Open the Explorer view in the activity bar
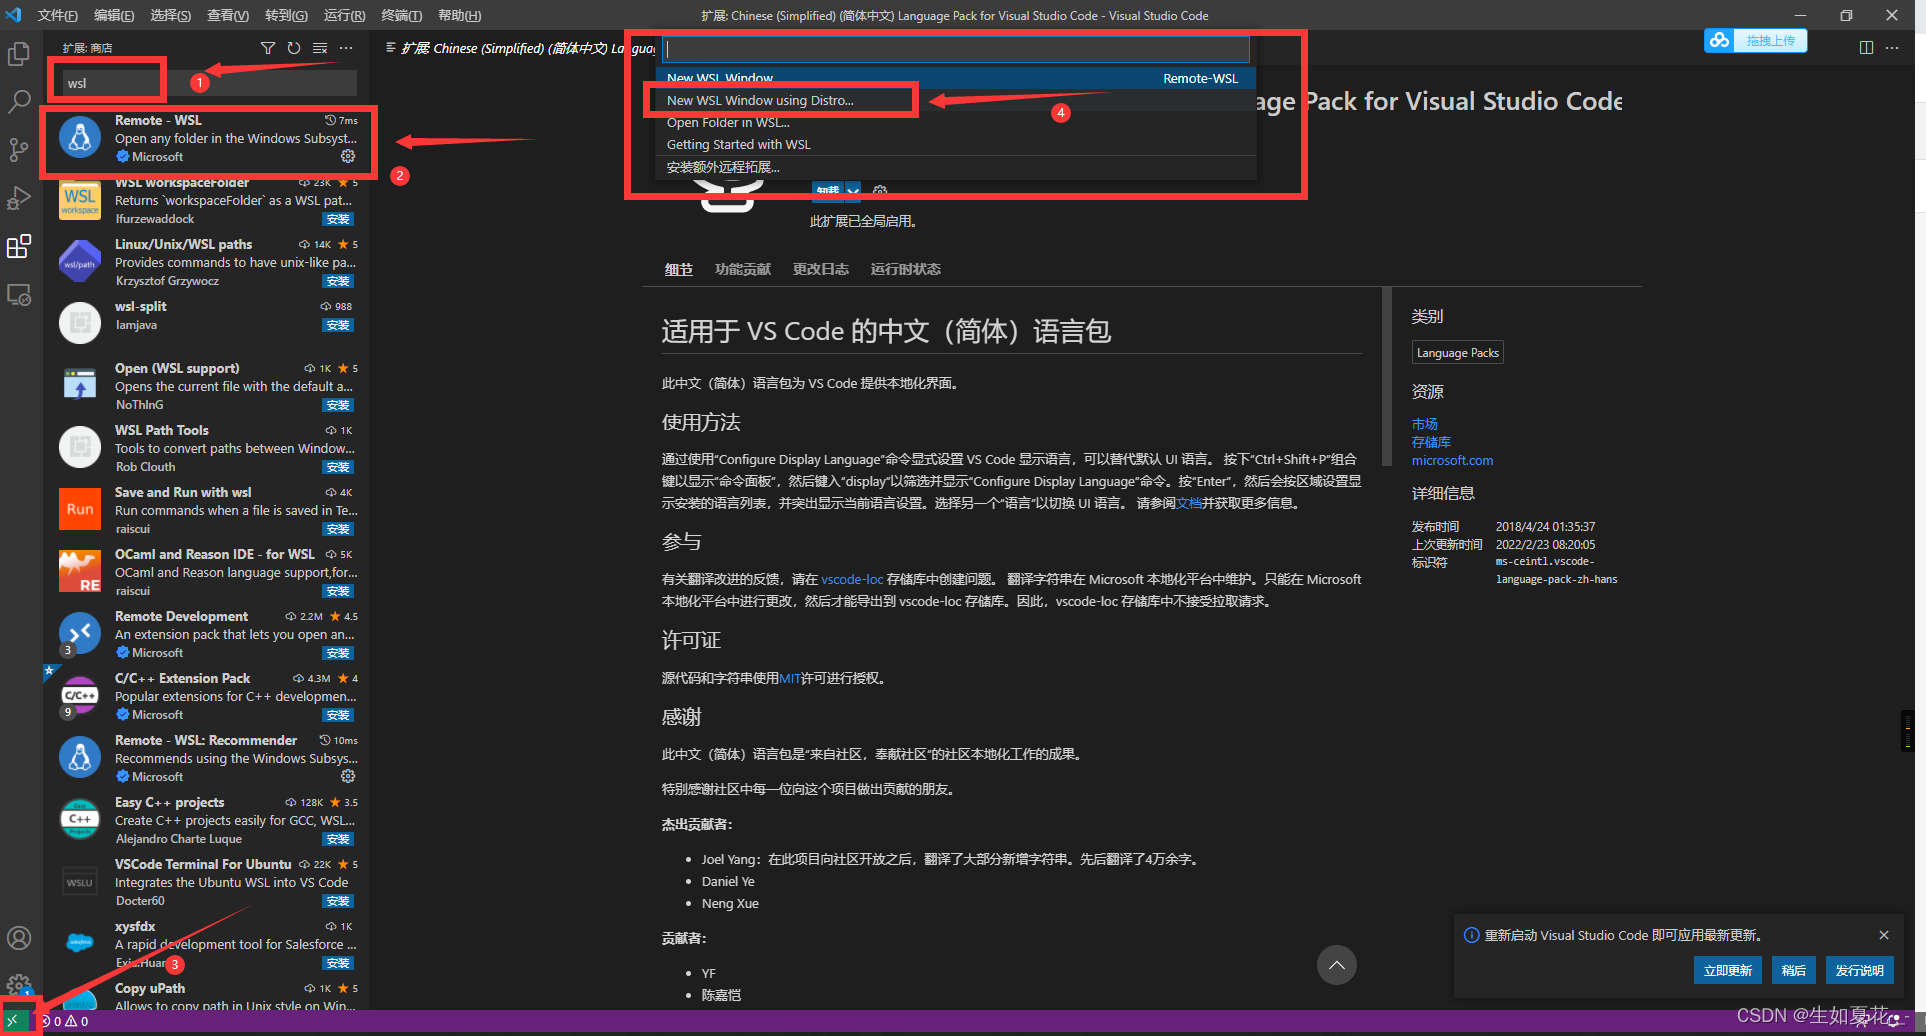 coord(19,54)
